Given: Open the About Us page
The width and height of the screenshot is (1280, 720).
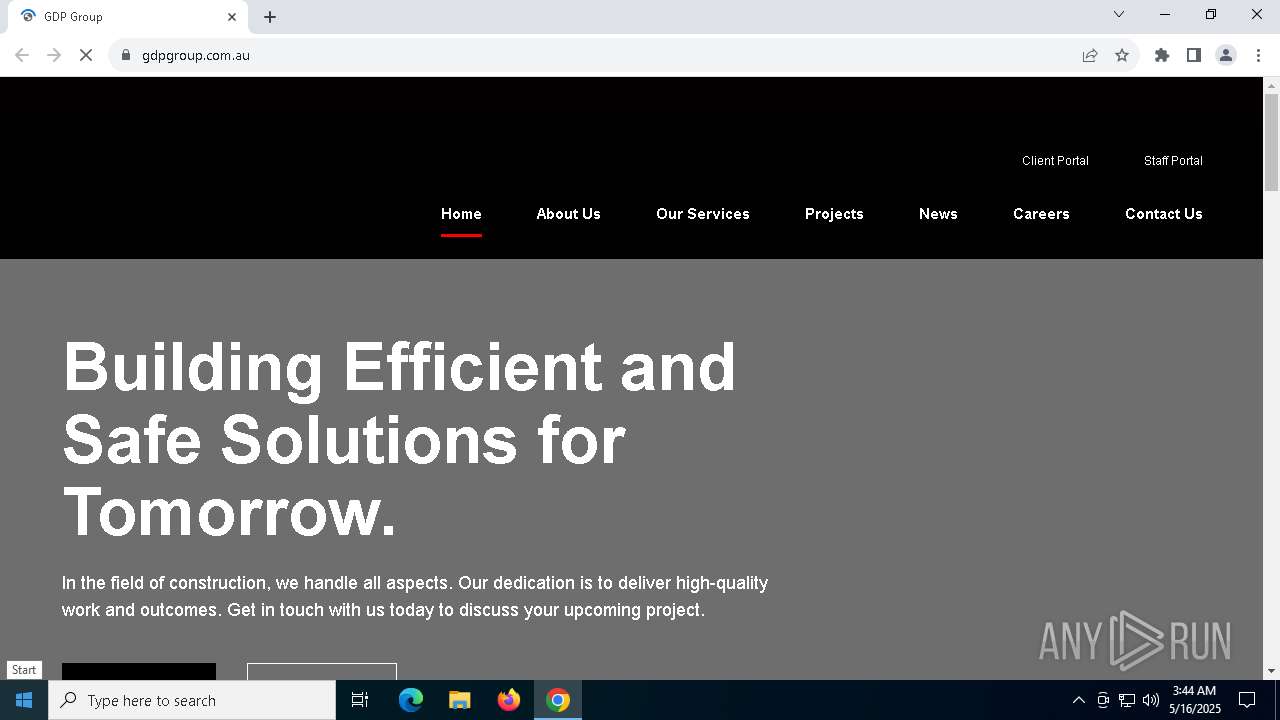Looking at the screenshot, I should click(568, 214).
